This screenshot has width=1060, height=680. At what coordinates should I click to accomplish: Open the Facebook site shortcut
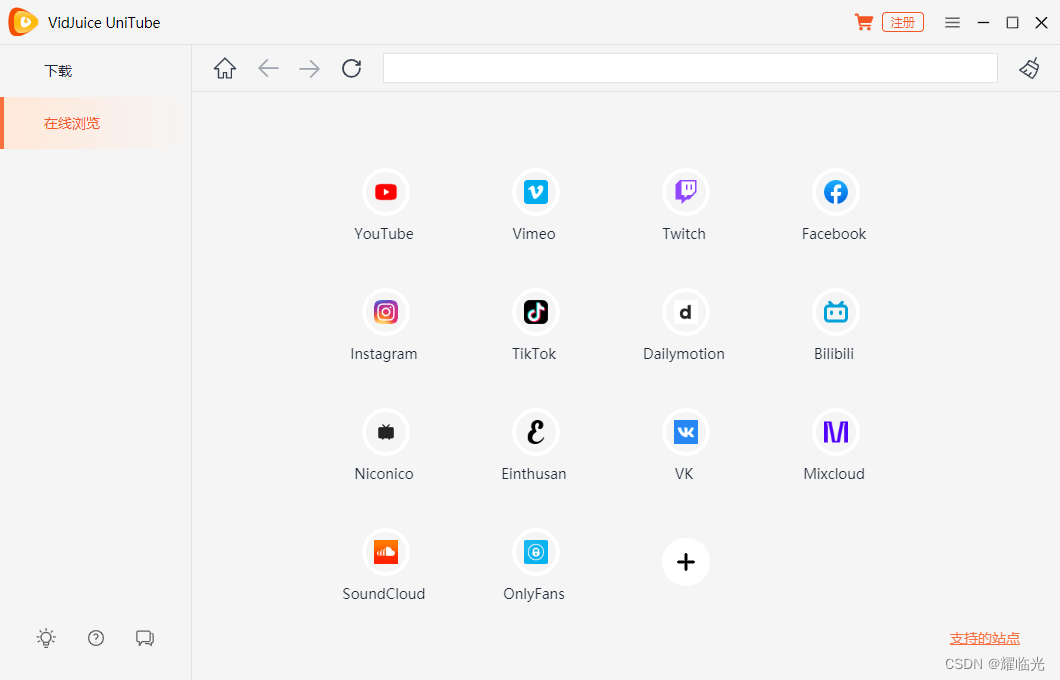[836, 192]
